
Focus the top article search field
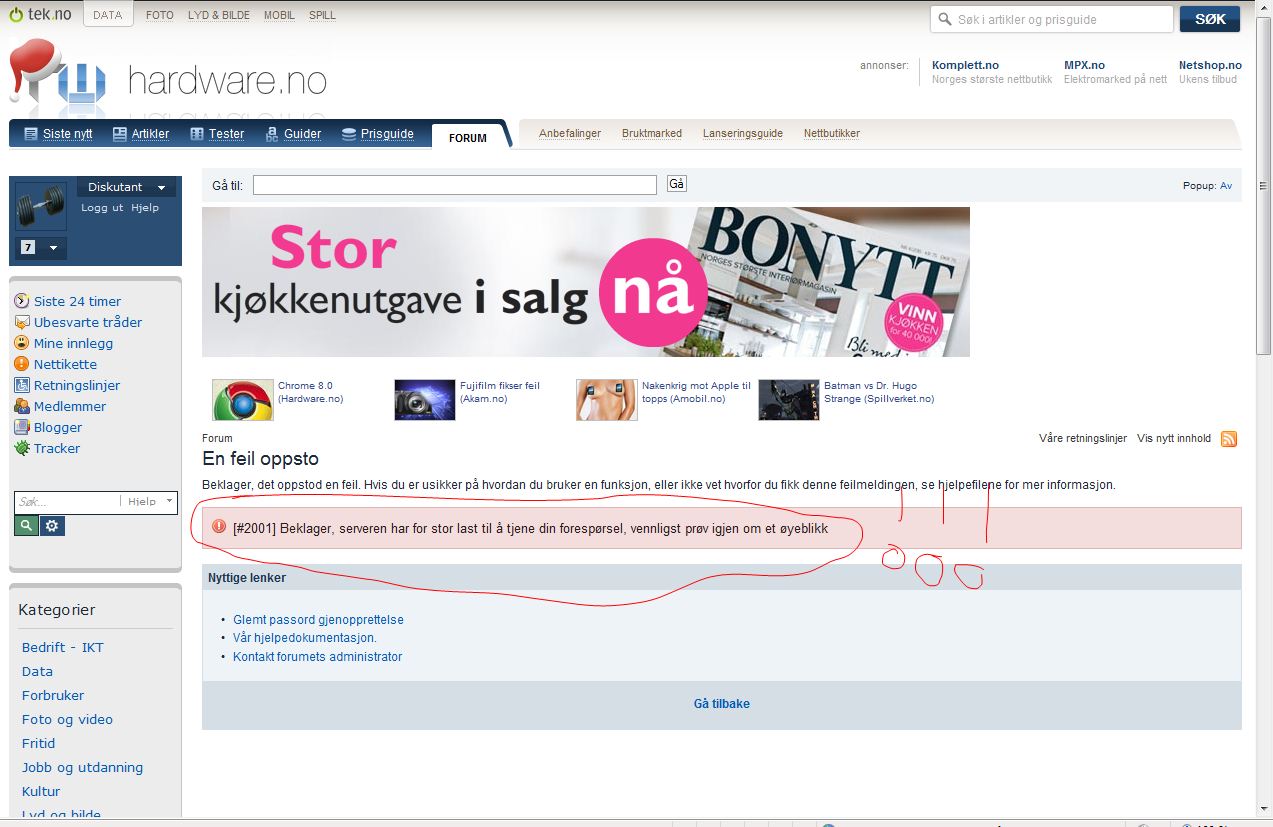pos(1052,19)
